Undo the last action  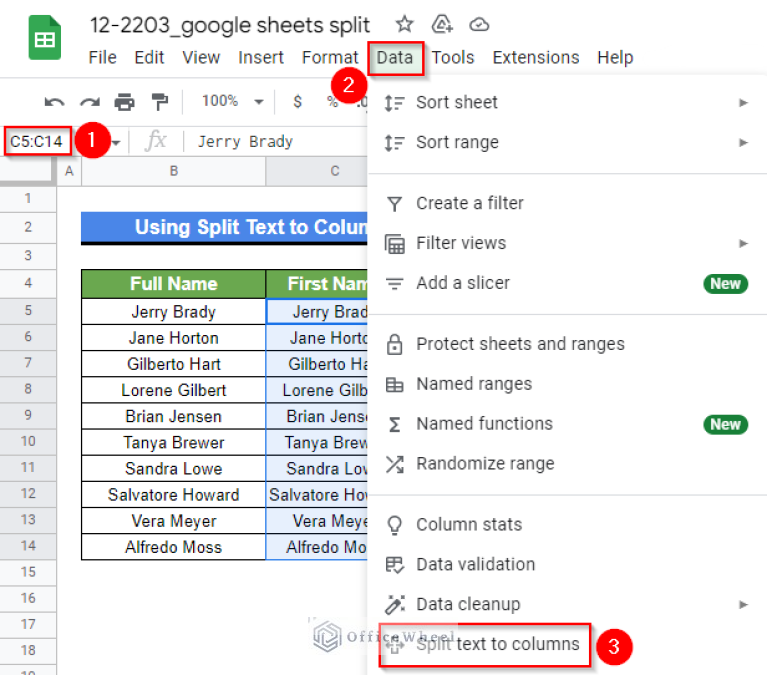point(54,102)
